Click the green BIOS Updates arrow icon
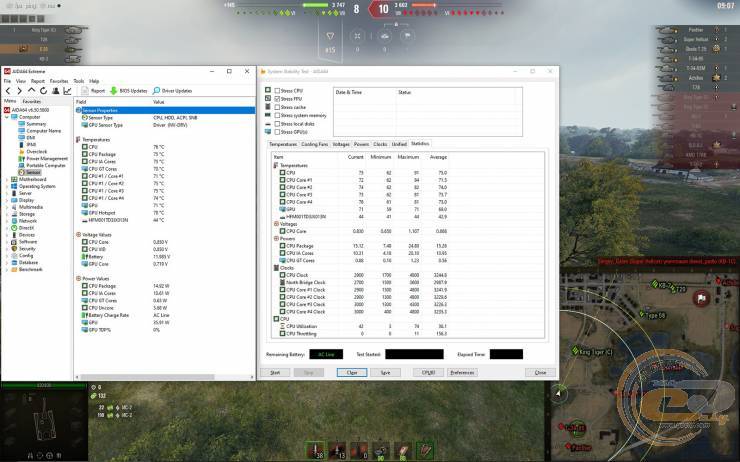 [113, 91]
